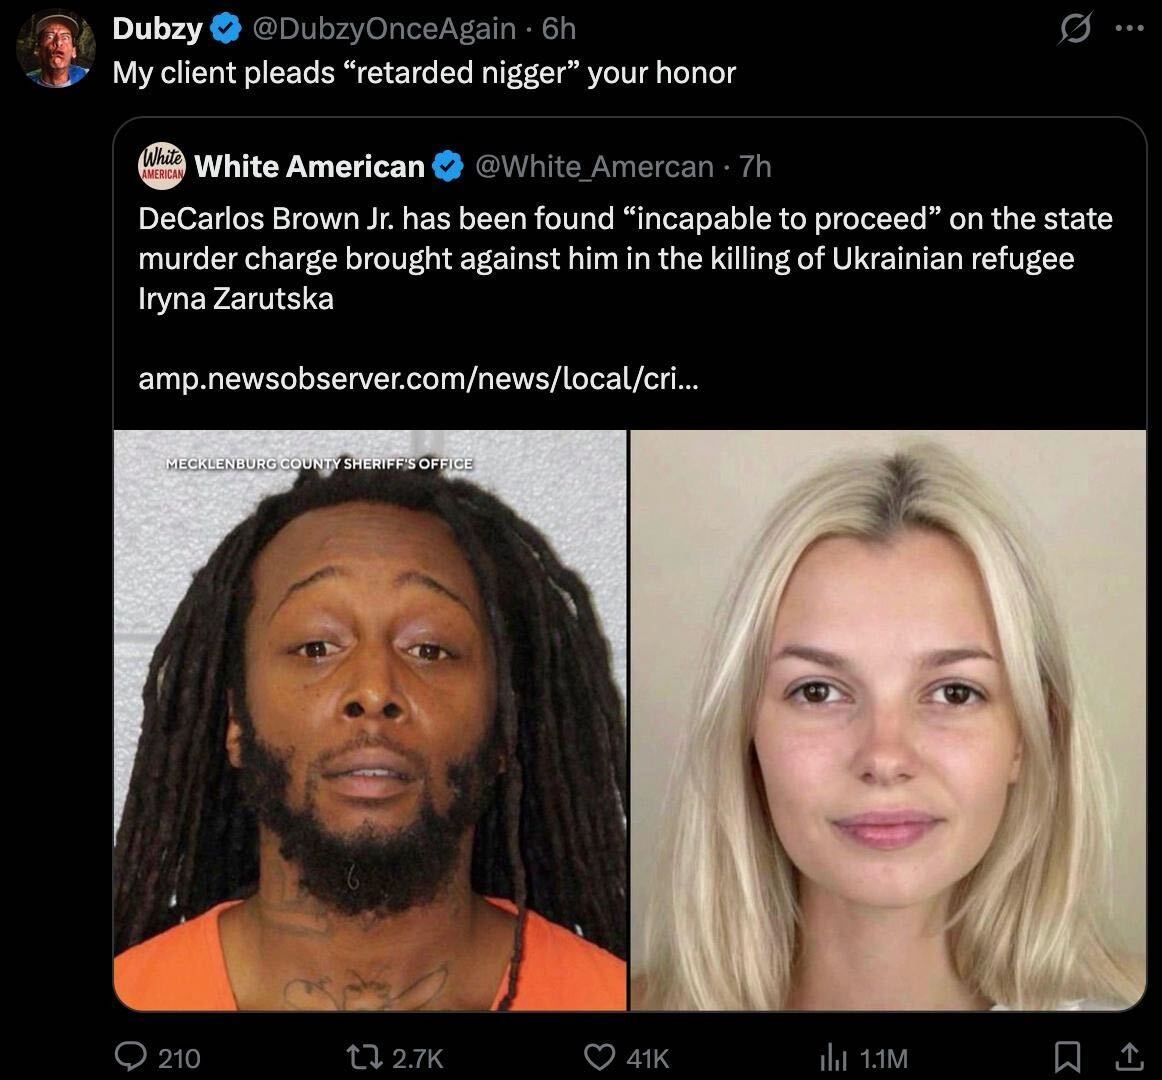Click the 7h quoted post timestamp
The width and height of the screenshot is (1162, 1080).
pos(755,167)
